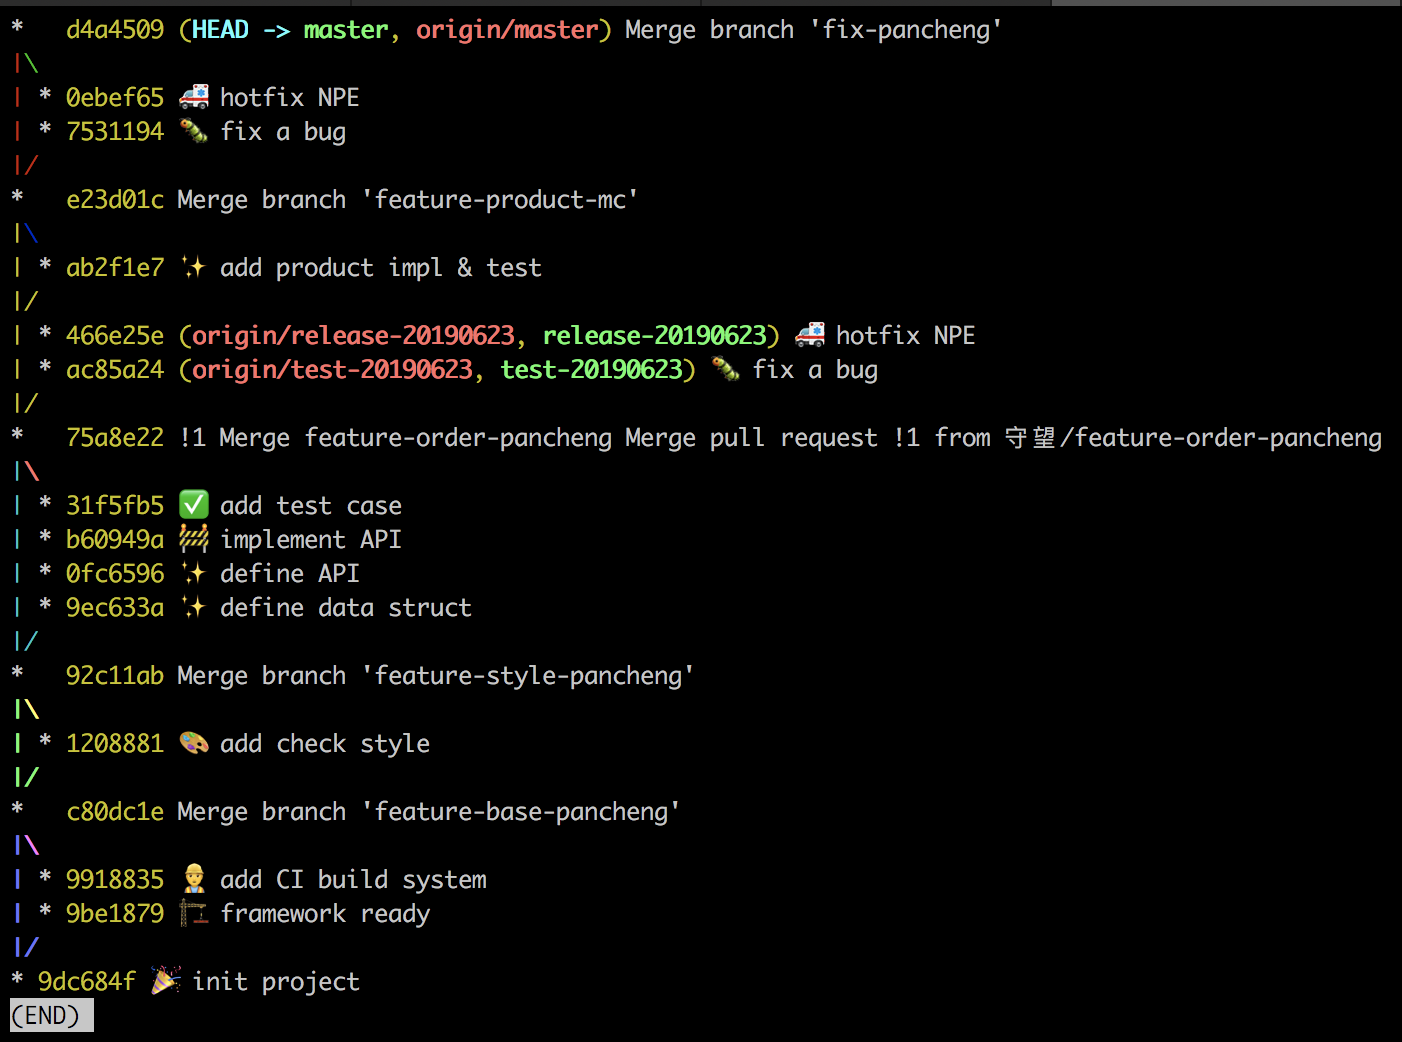
Task: Select commit hash d4a4509
Action: 115,30
